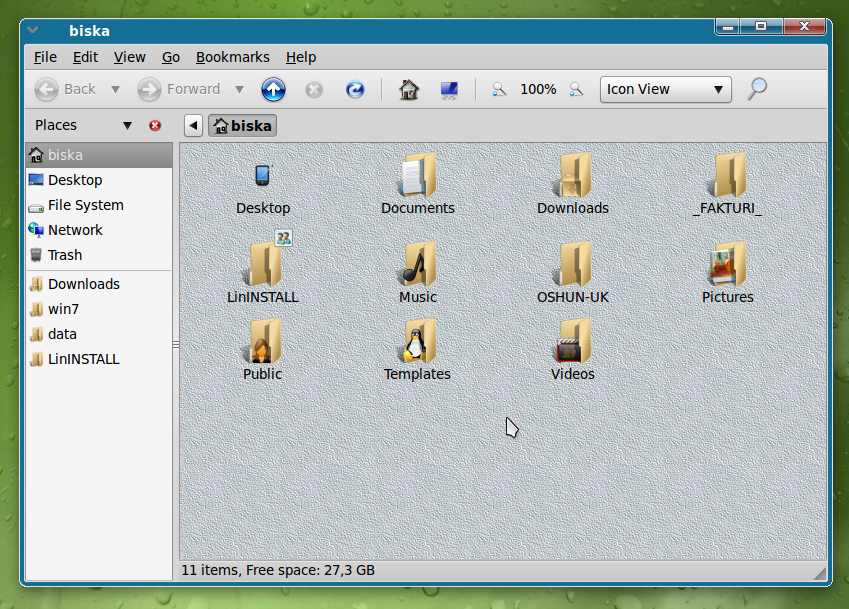
Task: Close the Places side pane
Action: click(x=155, y=126)
